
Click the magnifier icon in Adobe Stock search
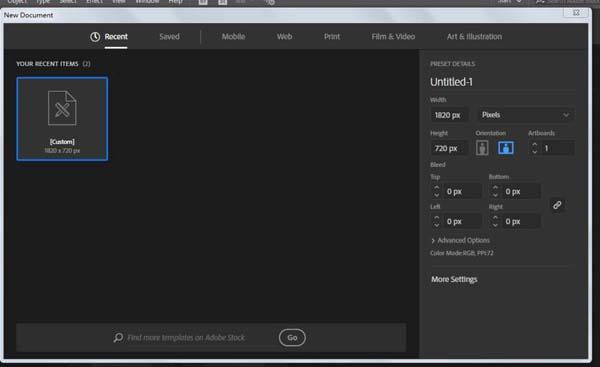118,337
